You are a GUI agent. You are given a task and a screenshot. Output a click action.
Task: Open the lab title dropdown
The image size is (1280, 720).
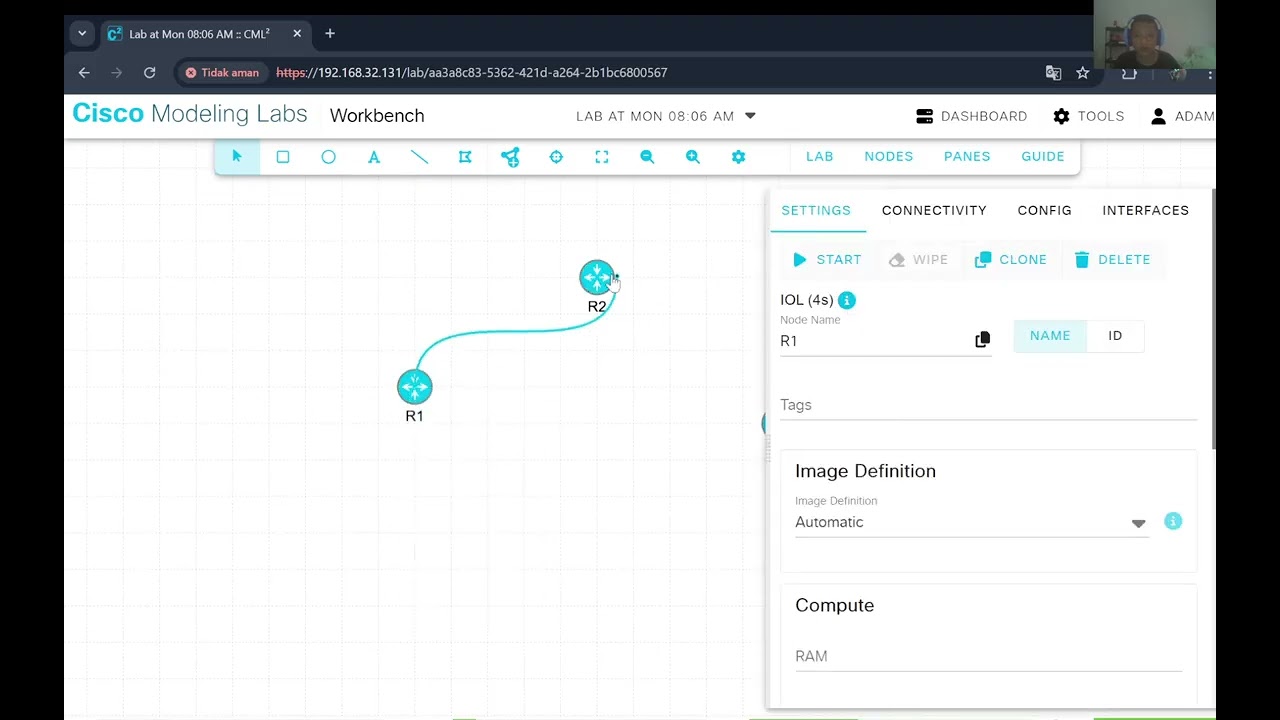tap(666, 116)
